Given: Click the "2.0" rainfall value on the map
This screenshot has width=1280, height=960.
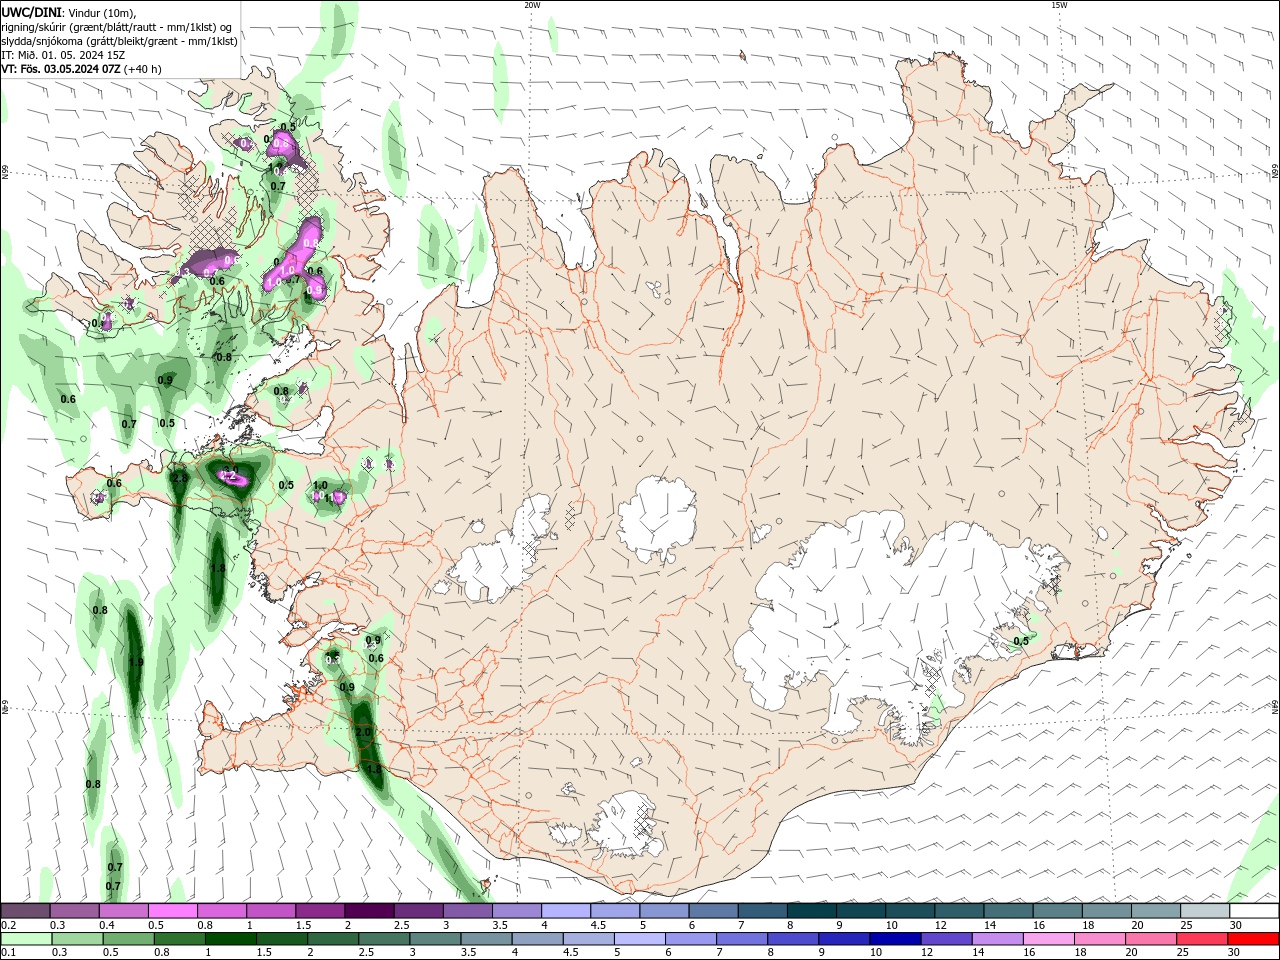Looking at the screenshot, I should [x=363, y=732].
